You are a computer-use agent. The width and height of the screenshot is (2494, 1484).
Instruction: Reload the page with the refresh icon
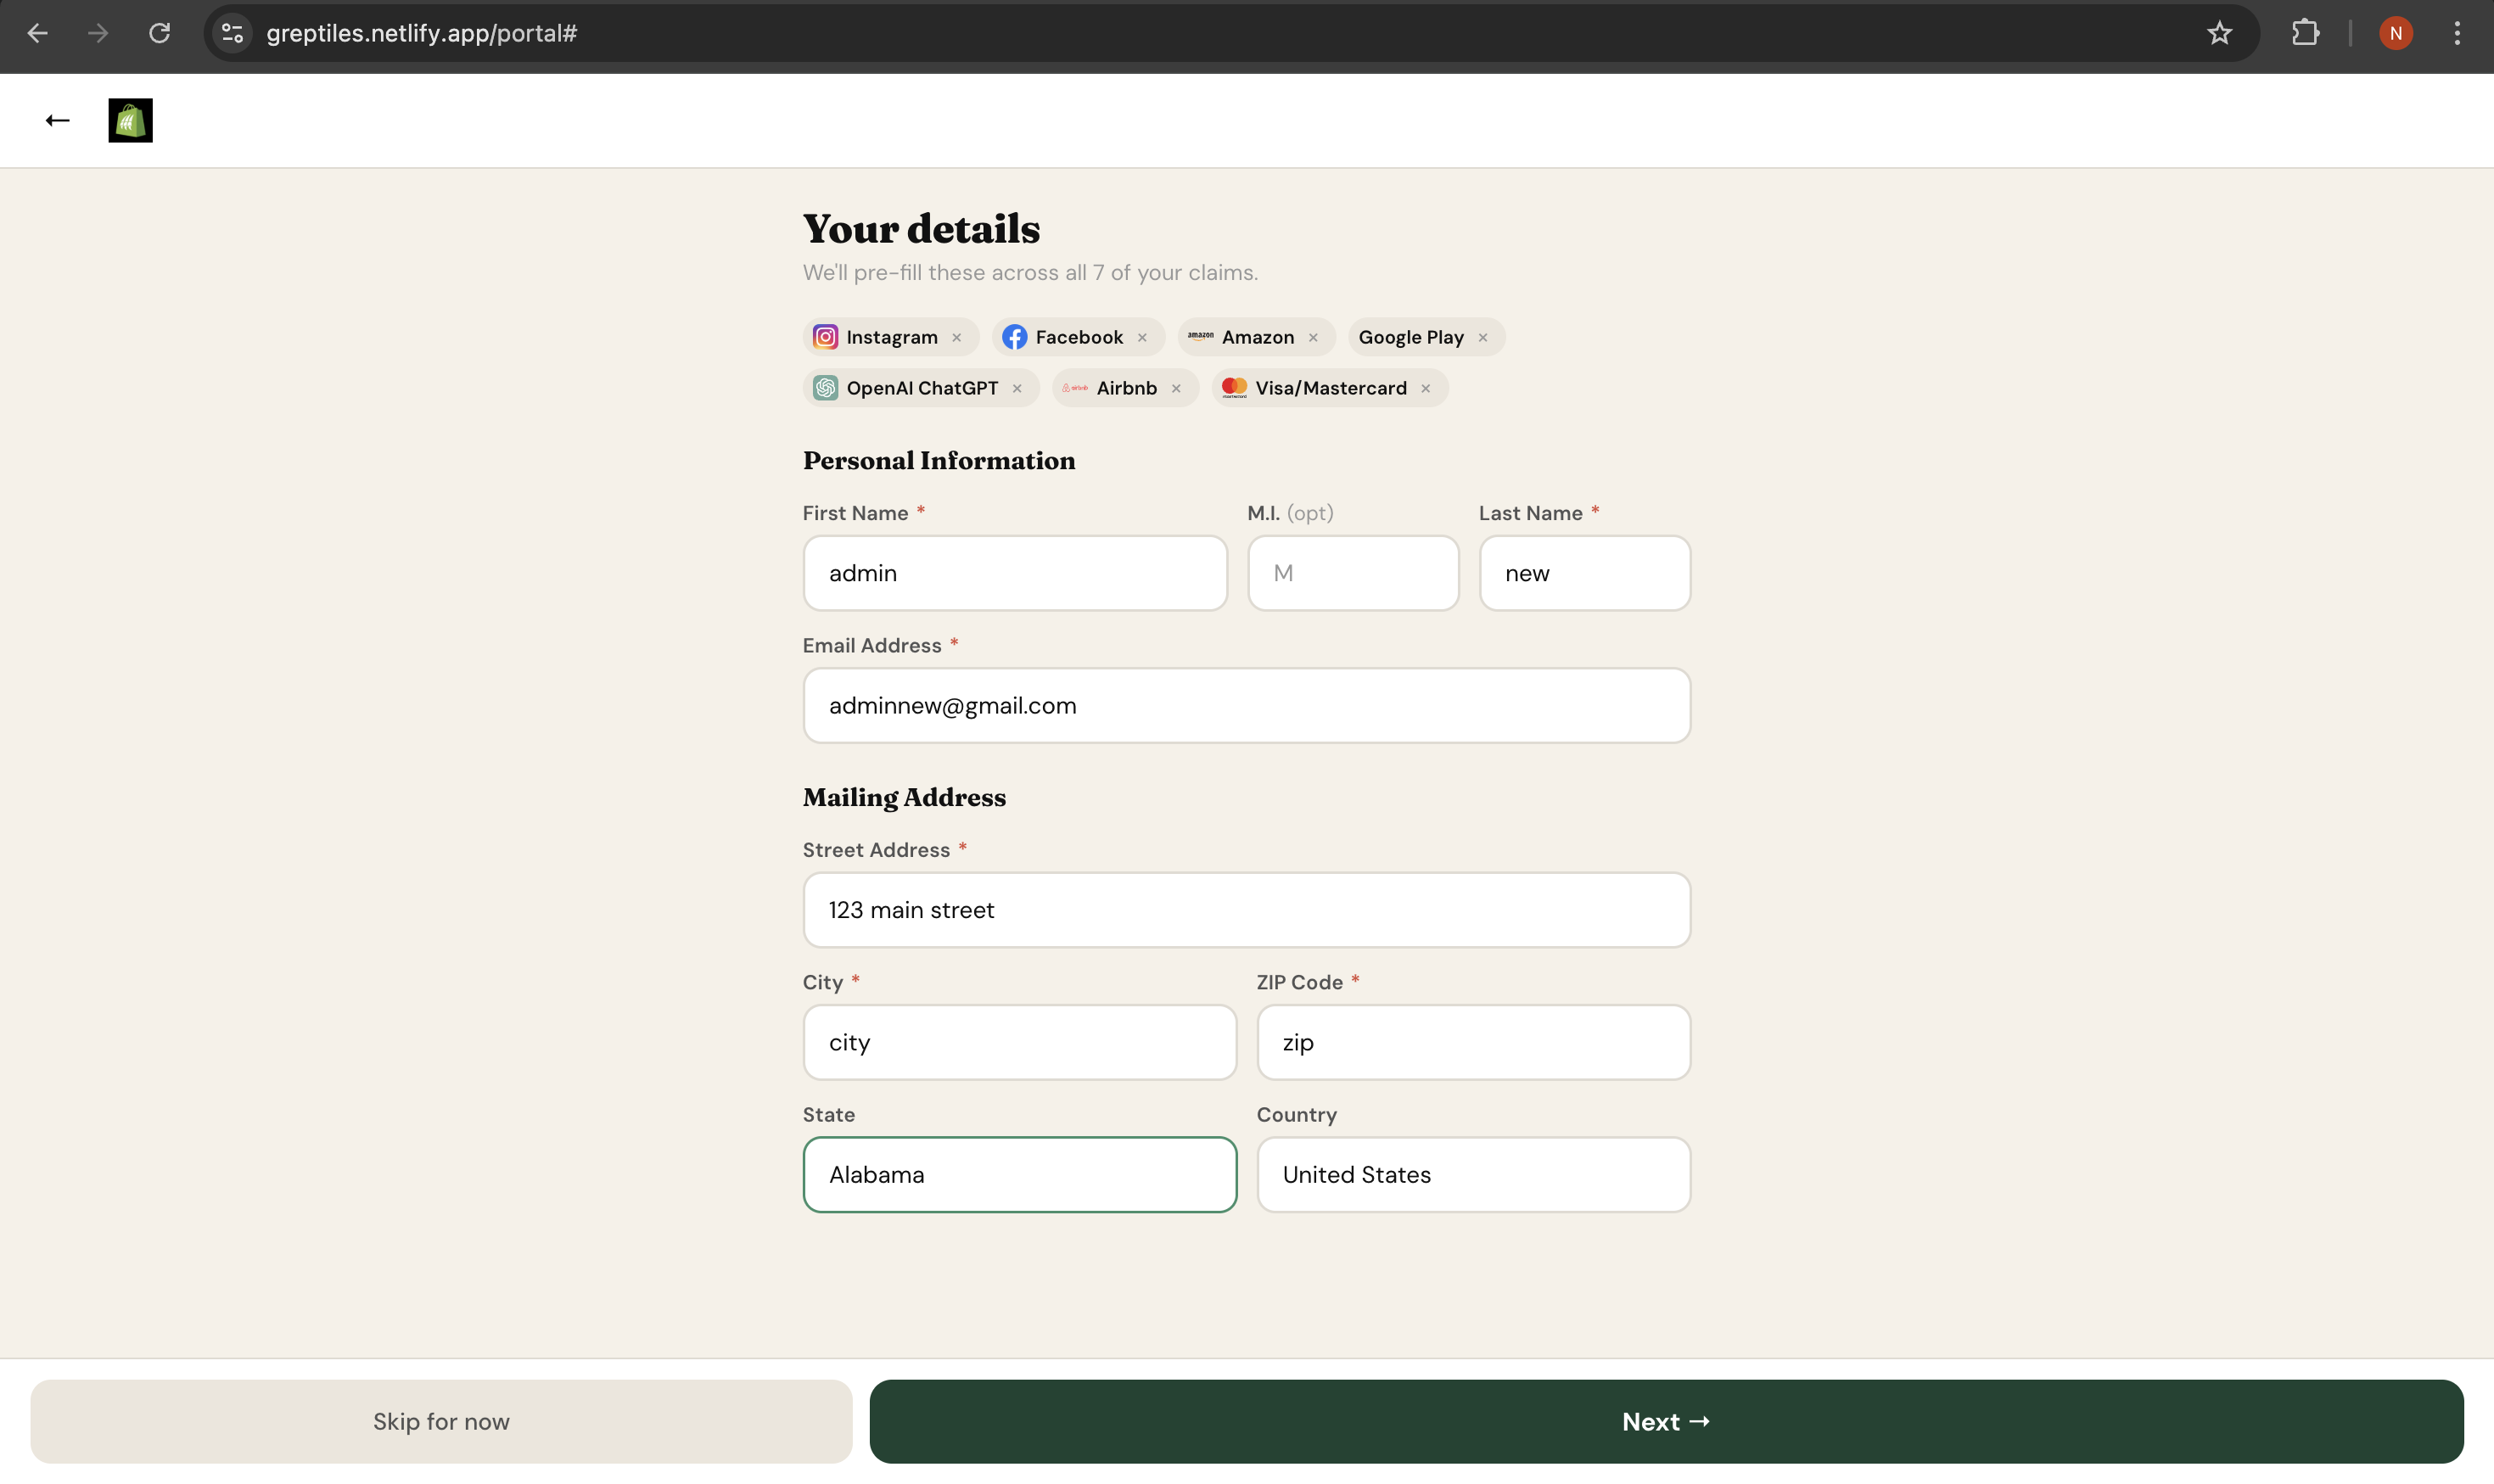pyautogui.click(x=160, y=32)
